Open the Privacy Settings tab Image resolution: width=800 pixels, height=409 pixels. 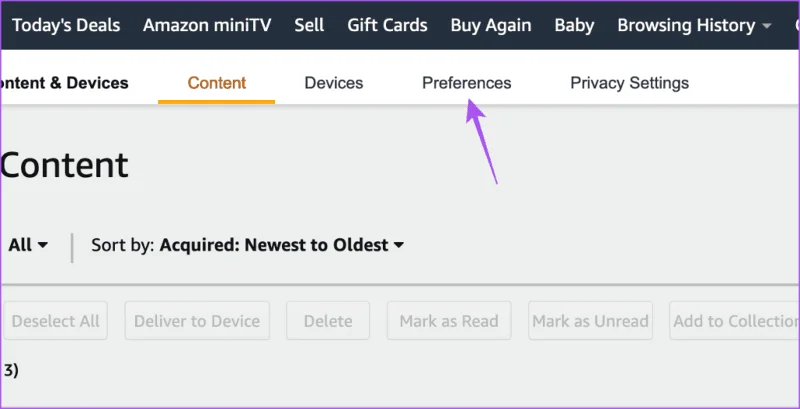pos(630,83)
